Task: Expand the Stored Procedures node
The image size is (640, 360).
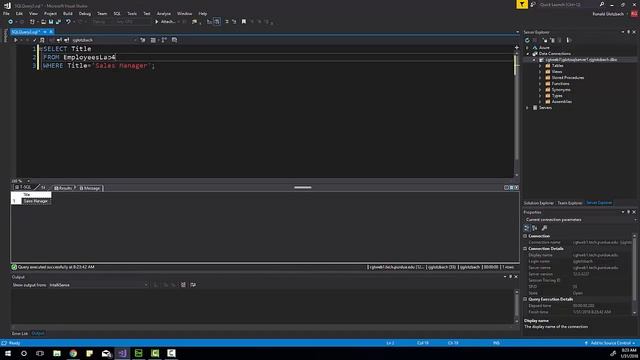Action: click(540, 78)
